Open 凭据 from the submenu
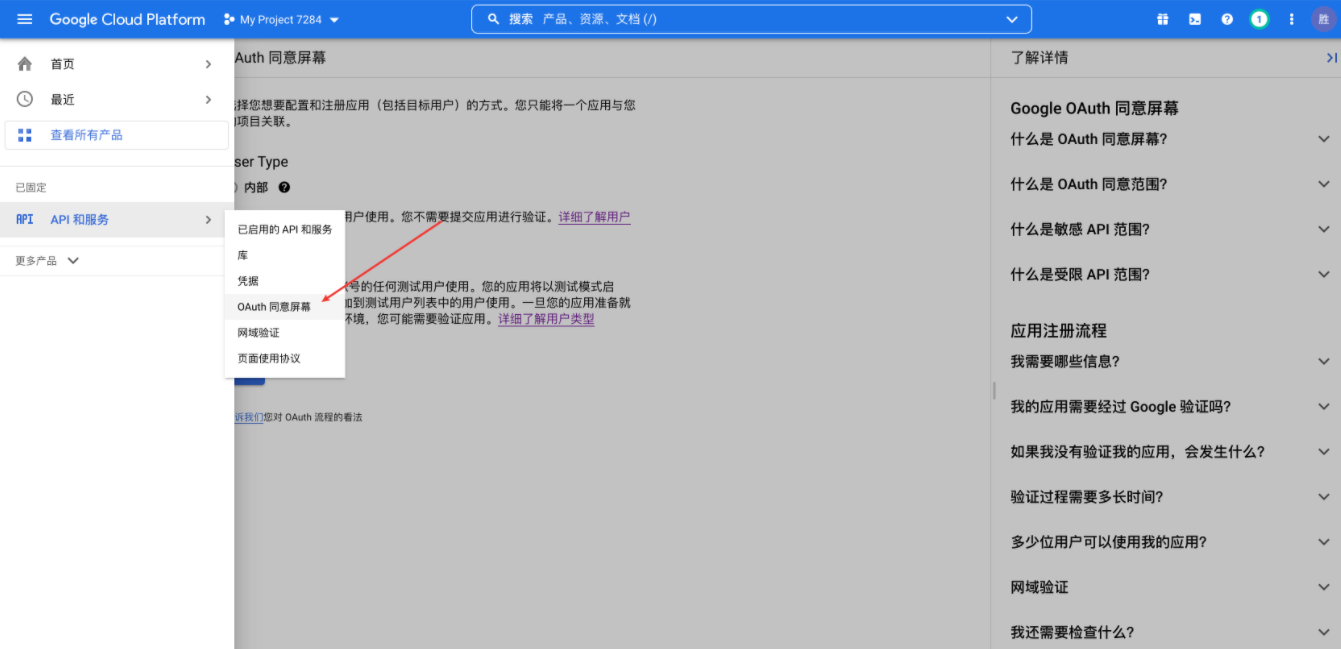Screen dimensions: 1341x649 pyautogui.click(x=285, y=281)
